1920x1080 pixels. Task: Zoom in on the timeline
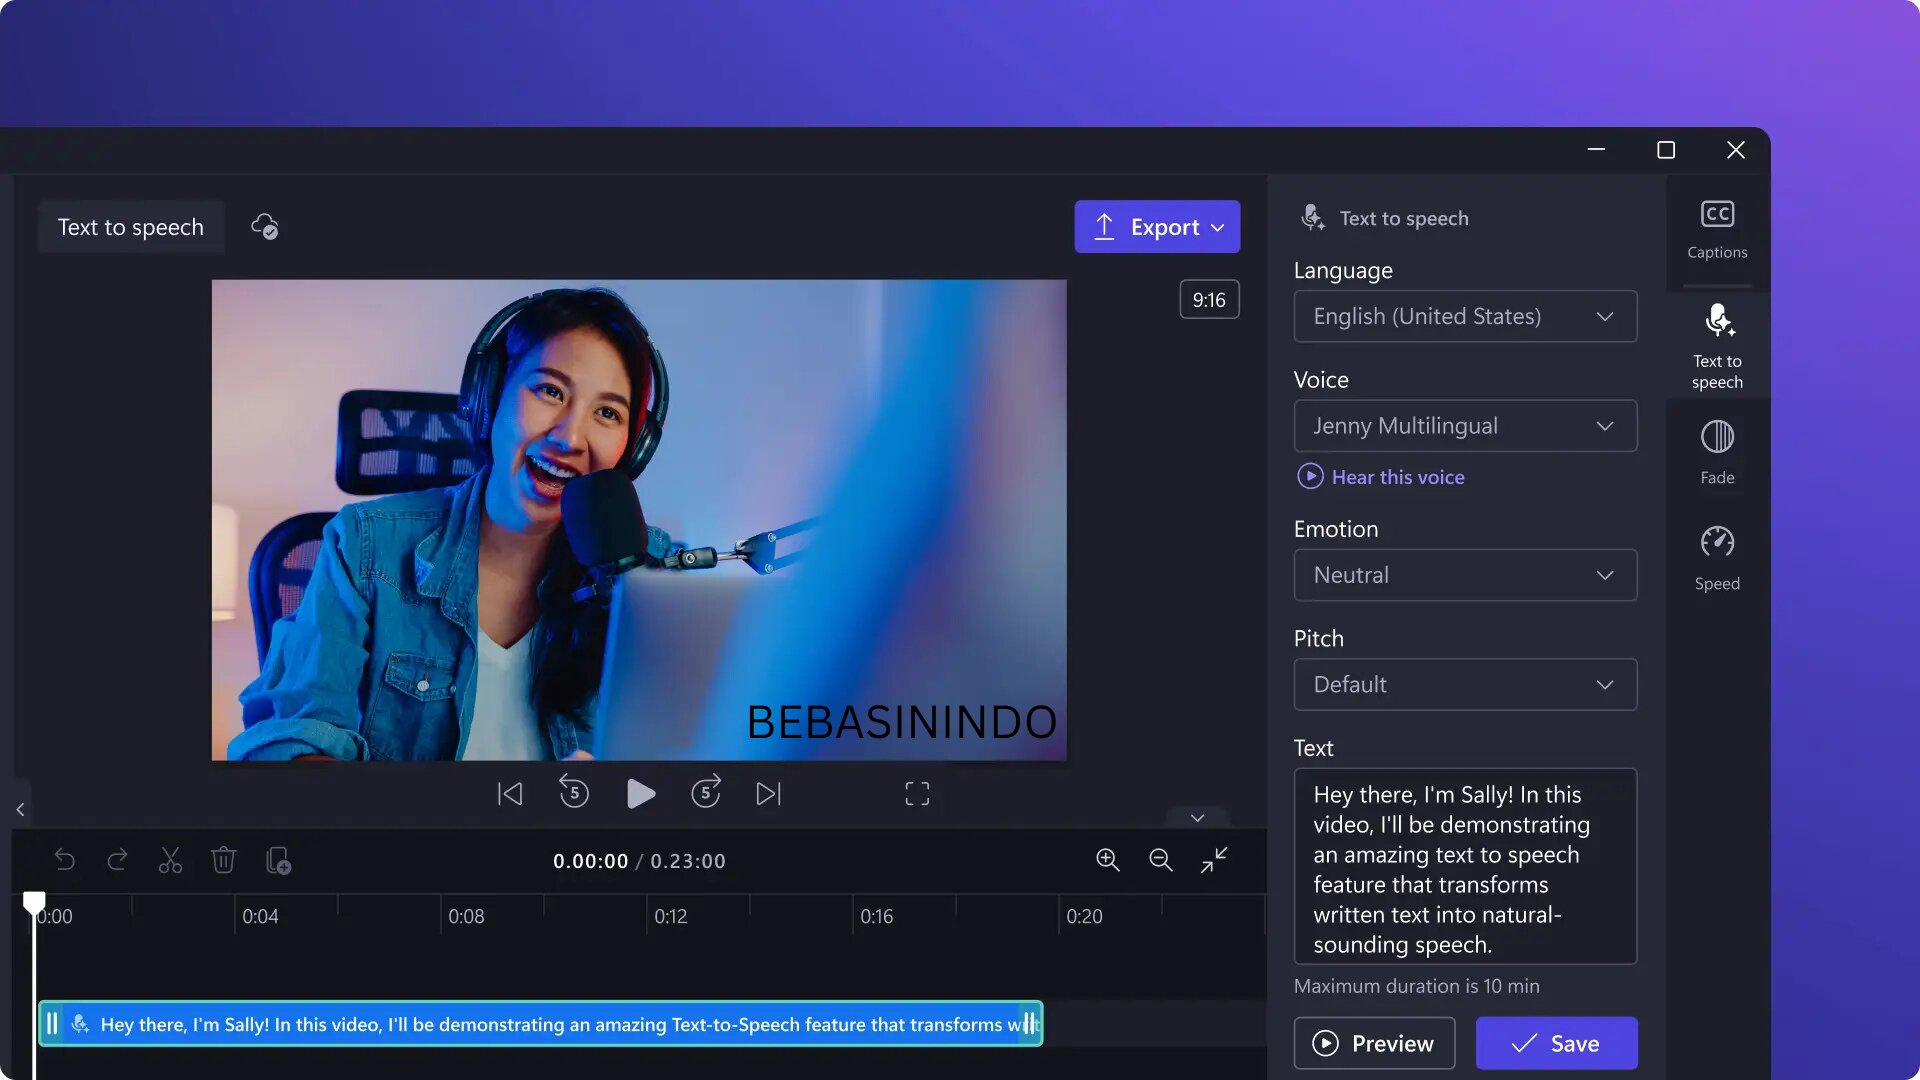click(1107, 860)
